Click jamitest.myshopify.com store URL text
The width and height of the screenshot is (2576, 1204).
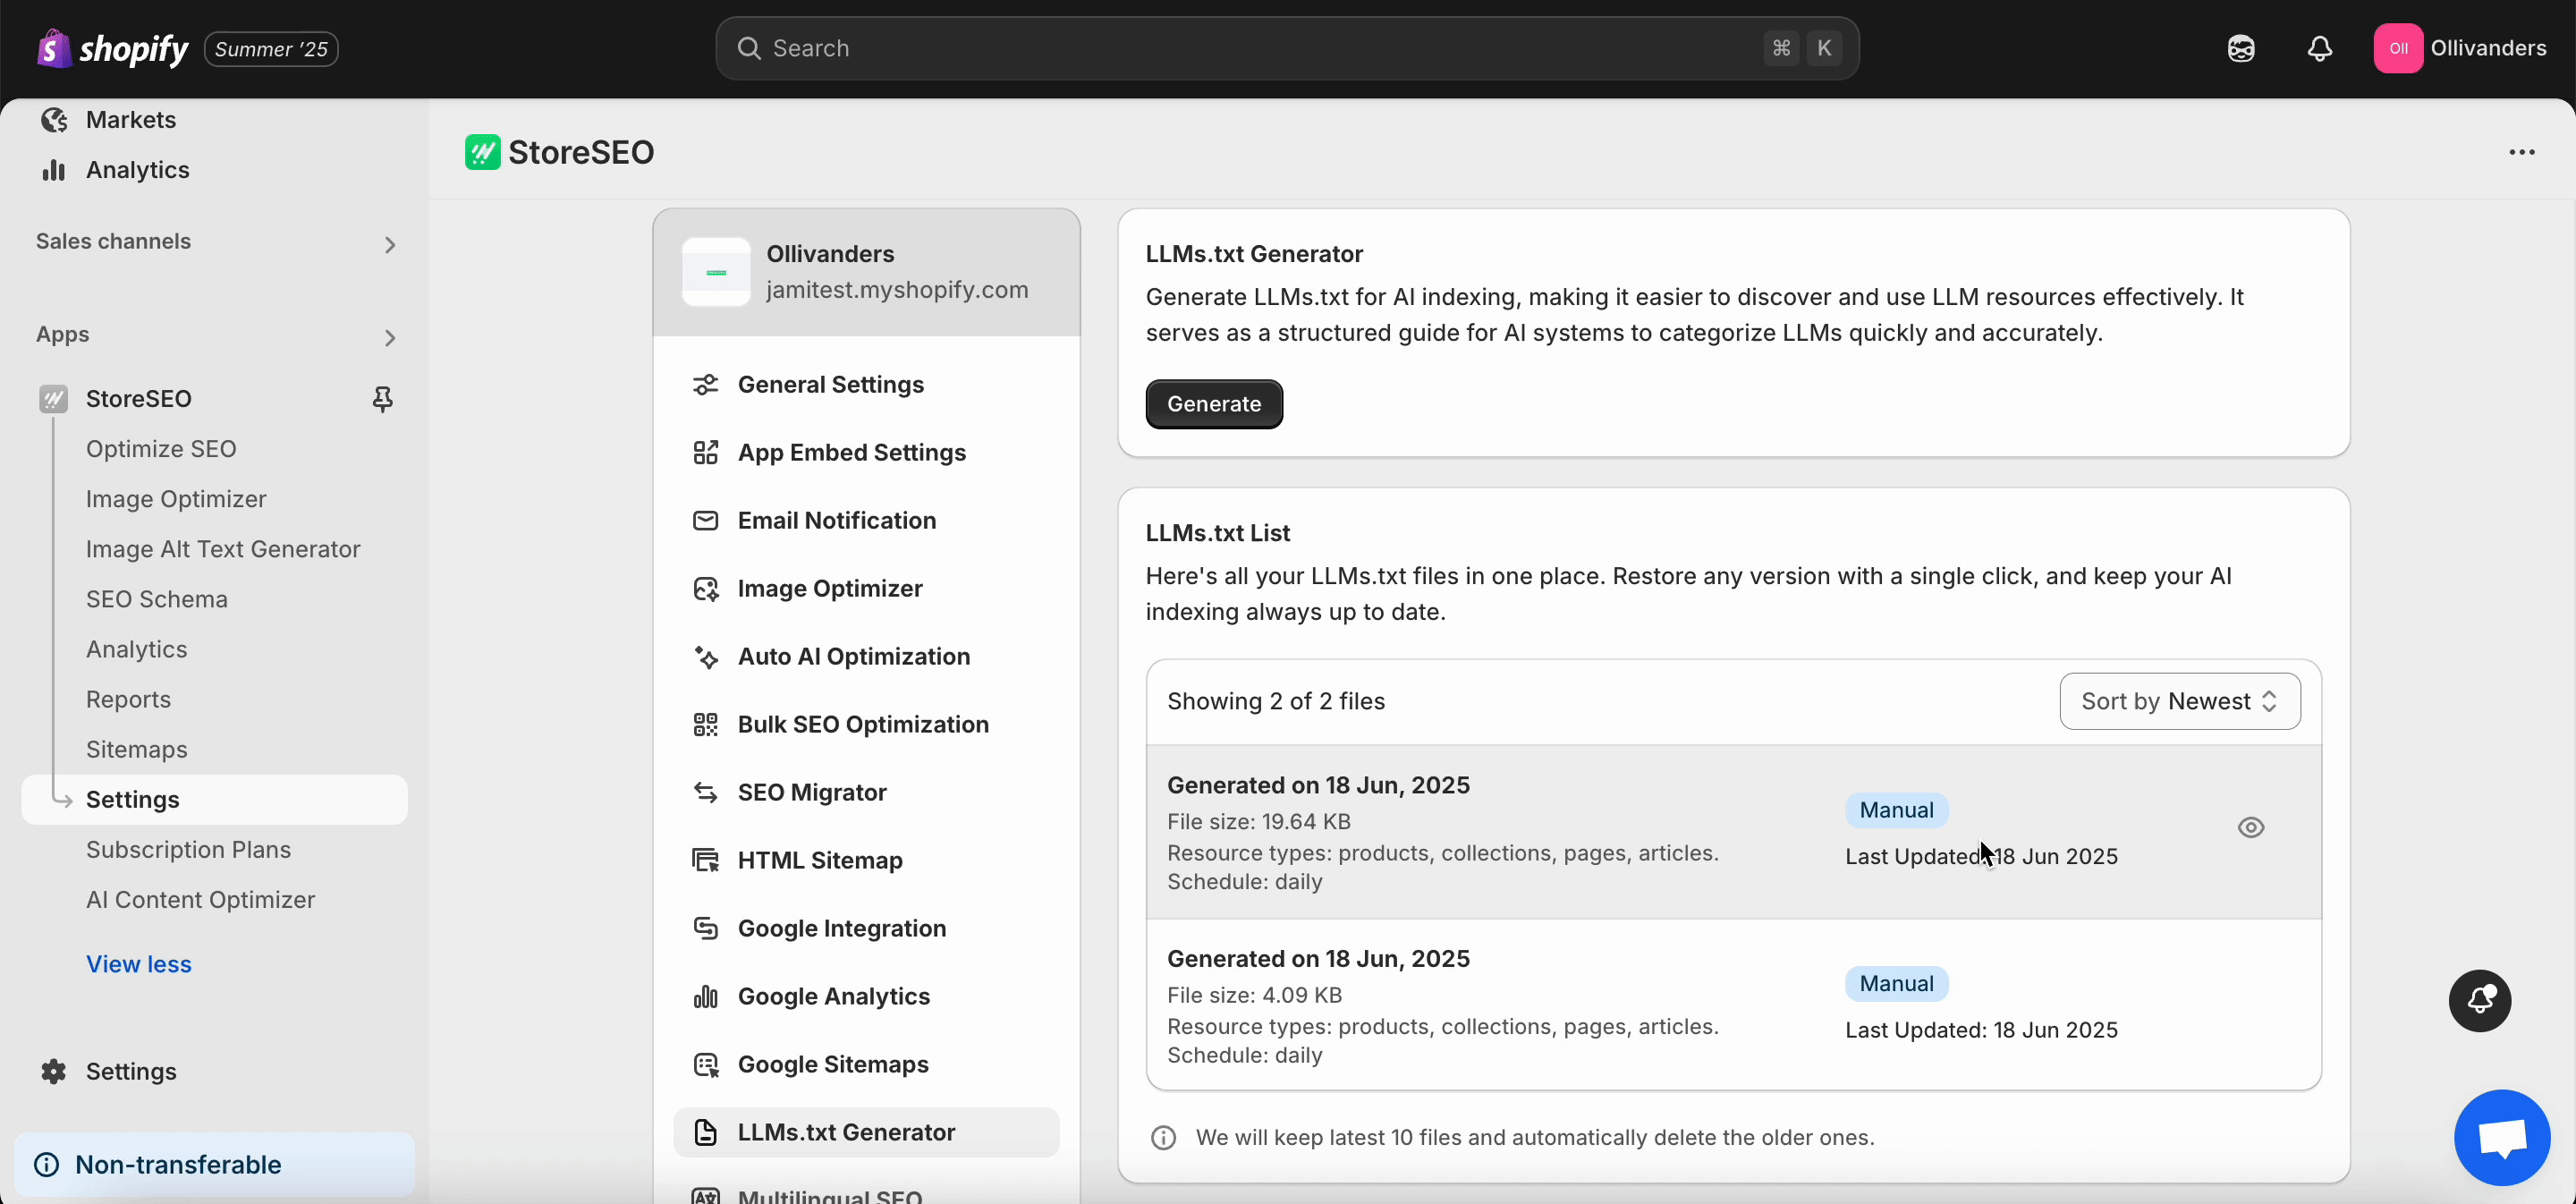coord(897,290)
